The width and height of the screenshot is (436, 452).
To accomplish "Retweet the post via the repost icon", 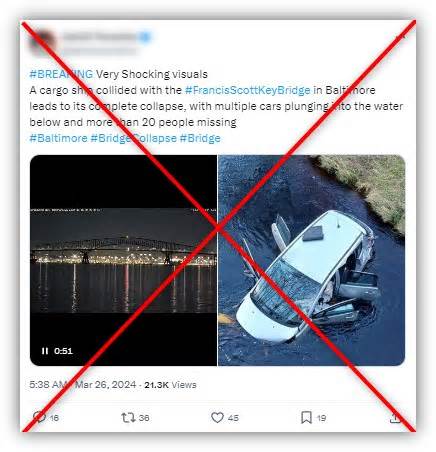I will click(128, 417).
